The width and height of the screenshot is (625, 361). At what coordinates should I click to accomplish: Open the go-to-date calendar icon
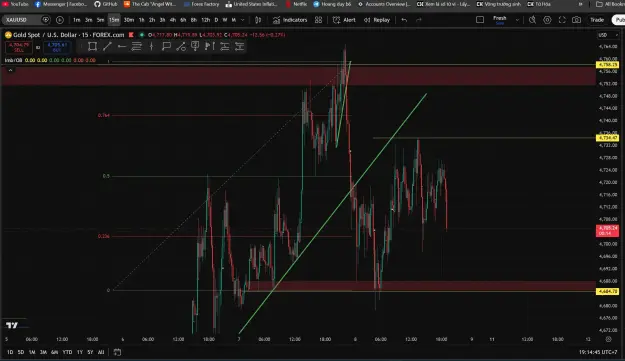click(117, 352)
